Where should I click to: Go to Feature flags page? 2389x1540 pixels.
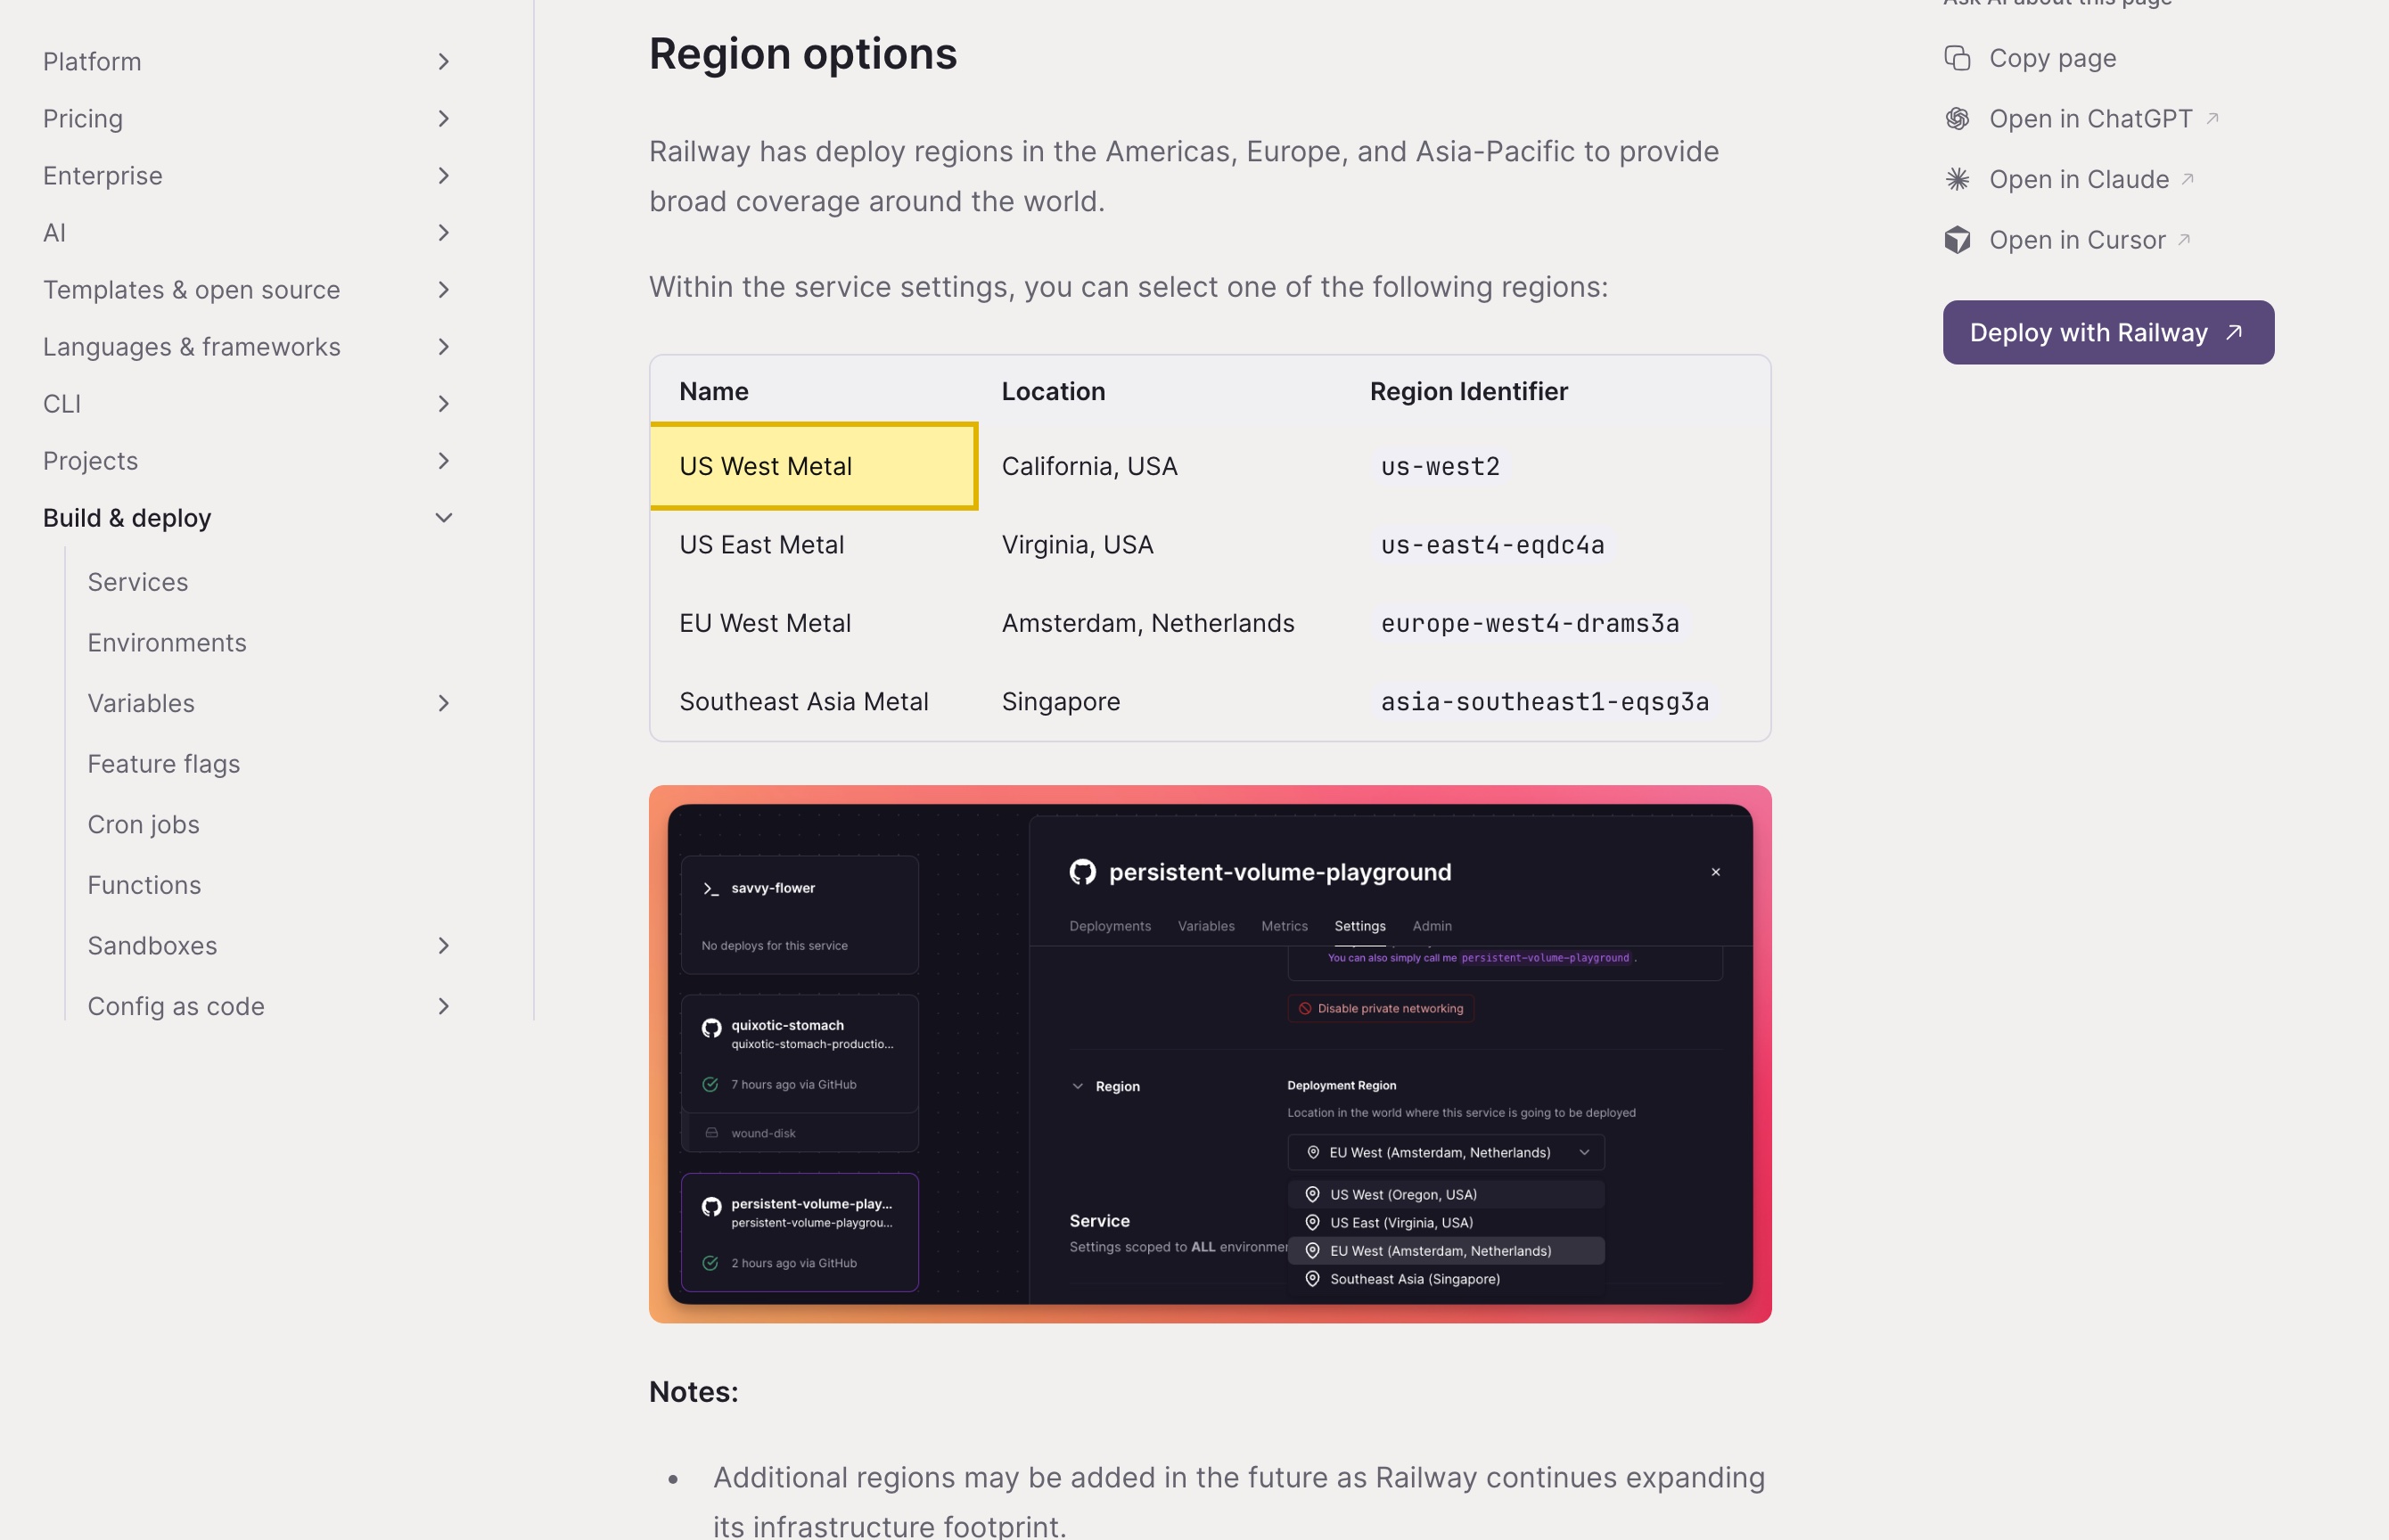[x=164, y=764]
